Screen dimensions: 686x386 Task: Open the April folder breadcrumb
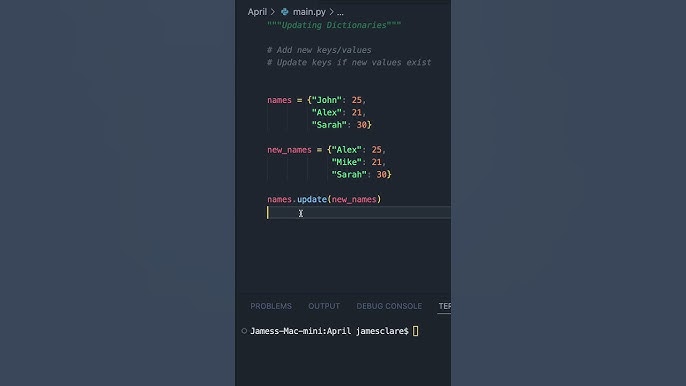257,12
